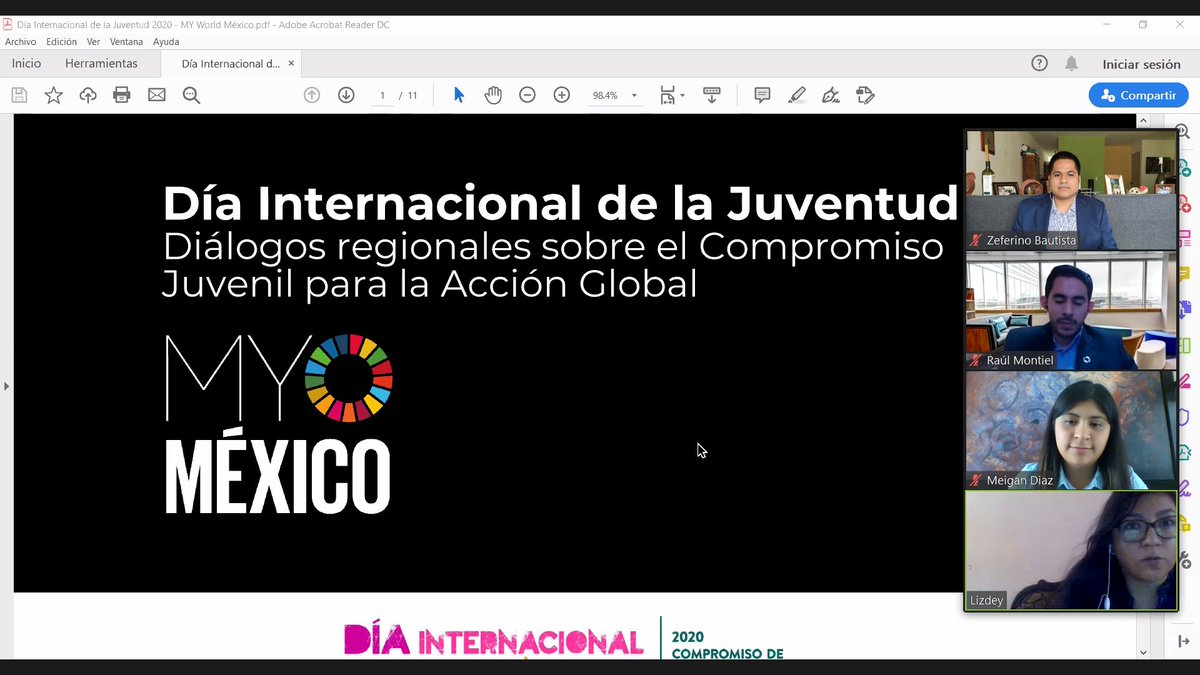Zoom in with plus icon
Image resolution: width=1200 pixels, height=675 pixels.
coord(562,95)
